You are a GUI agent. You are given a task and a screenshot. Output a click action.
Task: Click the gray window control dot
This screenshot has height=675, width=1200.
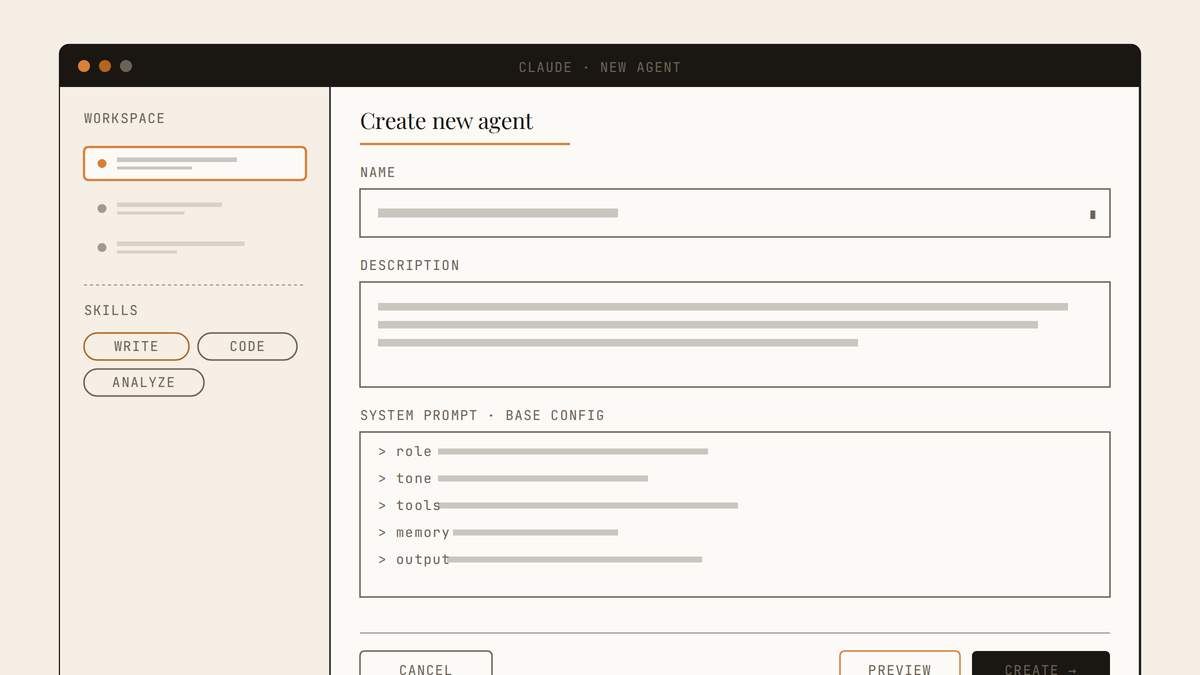tap(126, 66)
